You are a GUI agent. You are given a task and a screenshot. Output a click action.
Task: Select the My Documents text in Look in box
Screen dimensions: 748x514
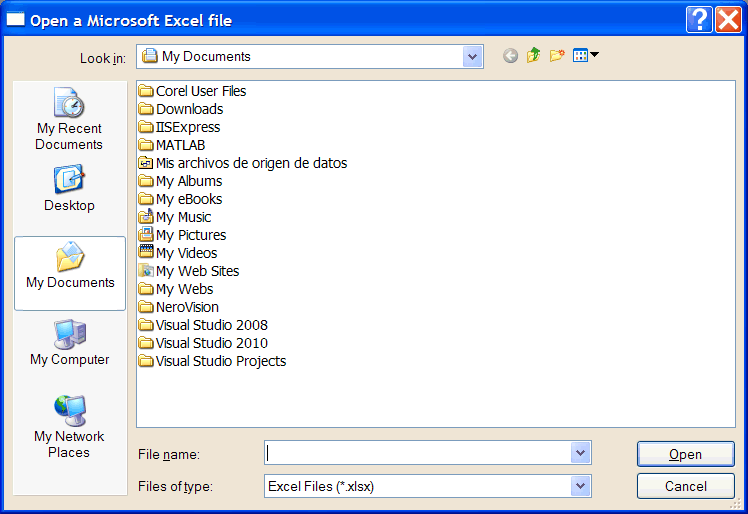[206, 56]
